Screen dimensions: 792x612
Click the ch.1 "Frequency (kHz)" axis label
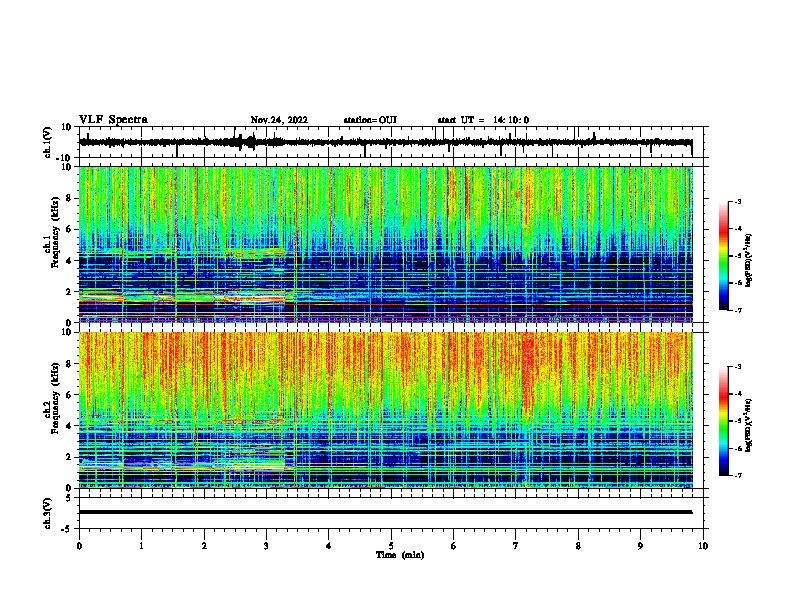pyautogui.click(x=56, y=232)
